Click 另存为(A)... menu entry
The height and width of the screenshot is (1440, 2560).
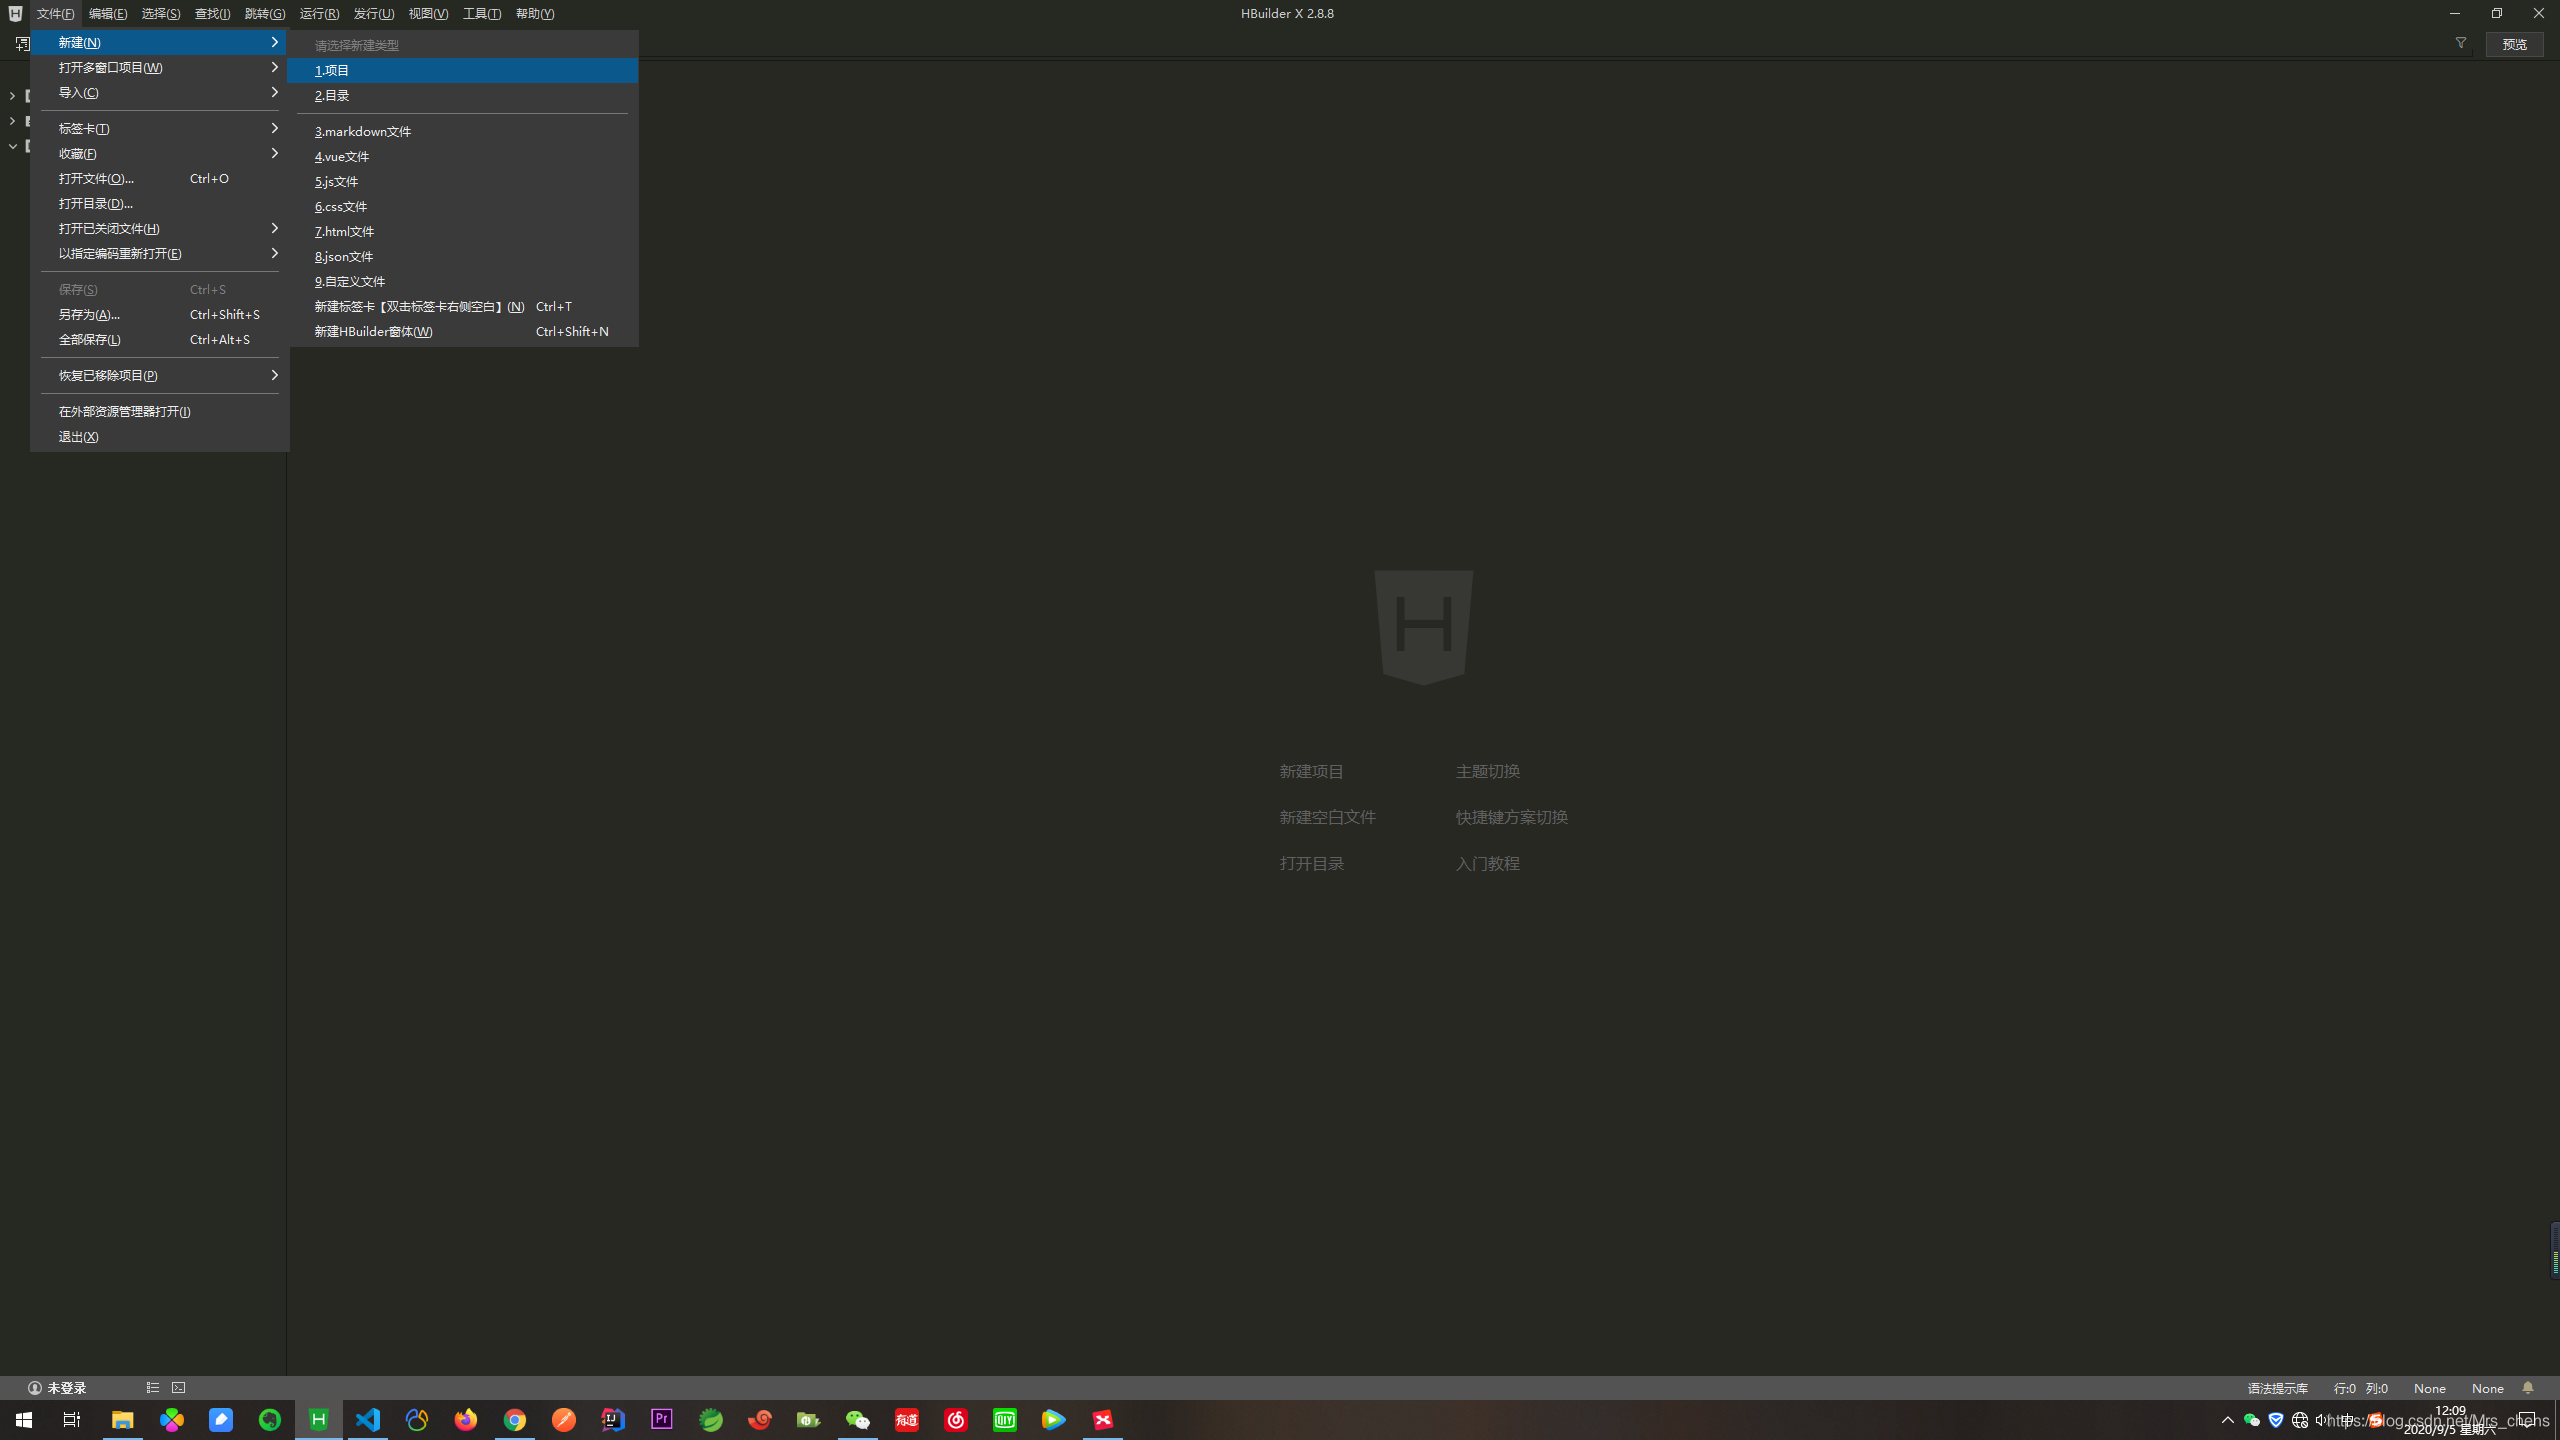pos(90,314)
